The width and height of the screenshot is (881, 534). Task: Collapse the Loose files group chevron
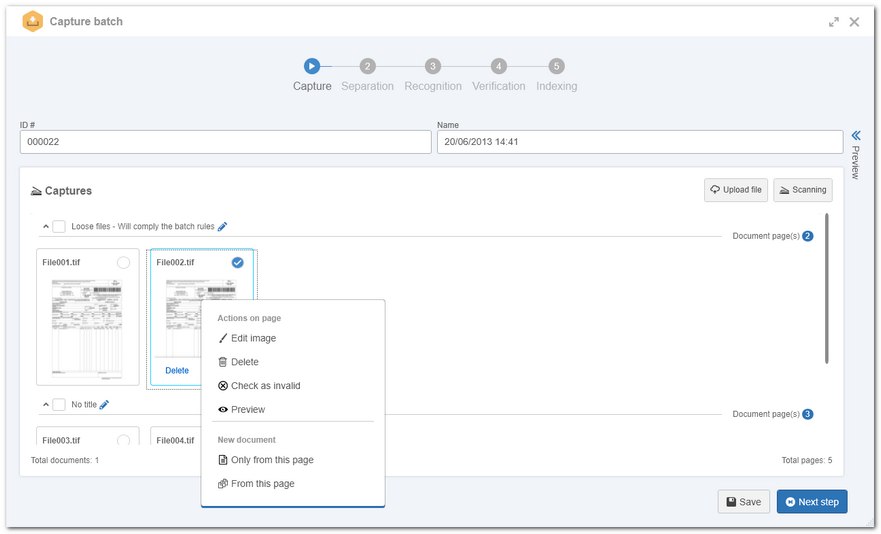[46, 227]
